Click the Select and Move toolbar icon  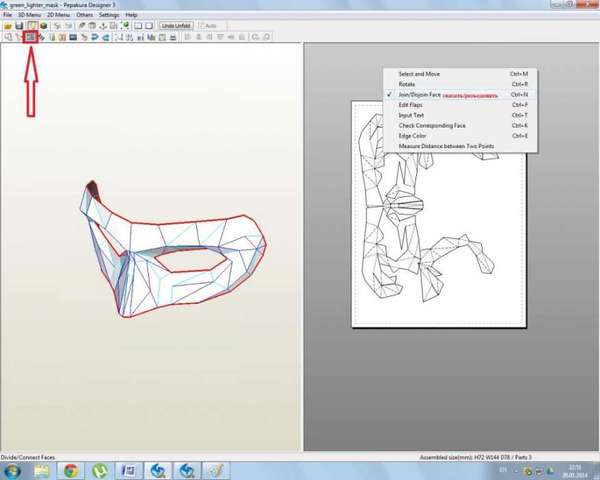8,37
